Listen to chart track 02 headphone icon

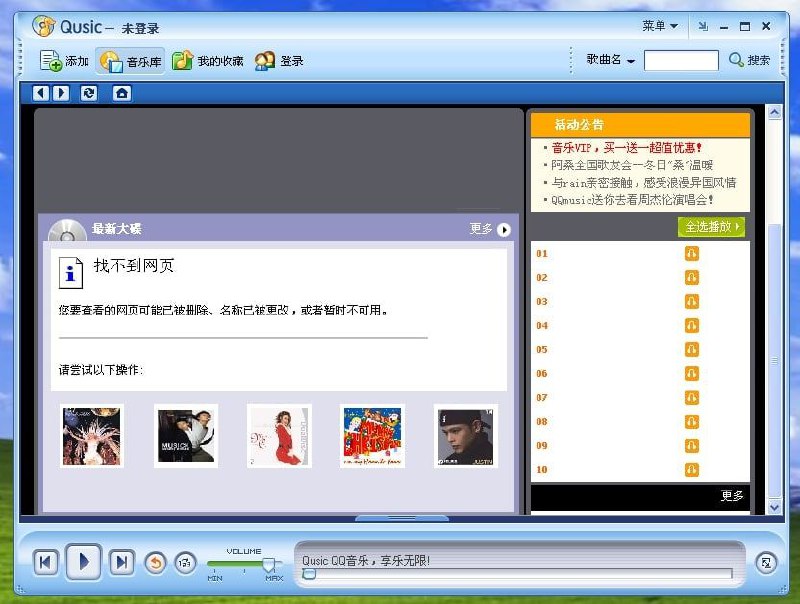pyautogui.click(x=691, y=277)
